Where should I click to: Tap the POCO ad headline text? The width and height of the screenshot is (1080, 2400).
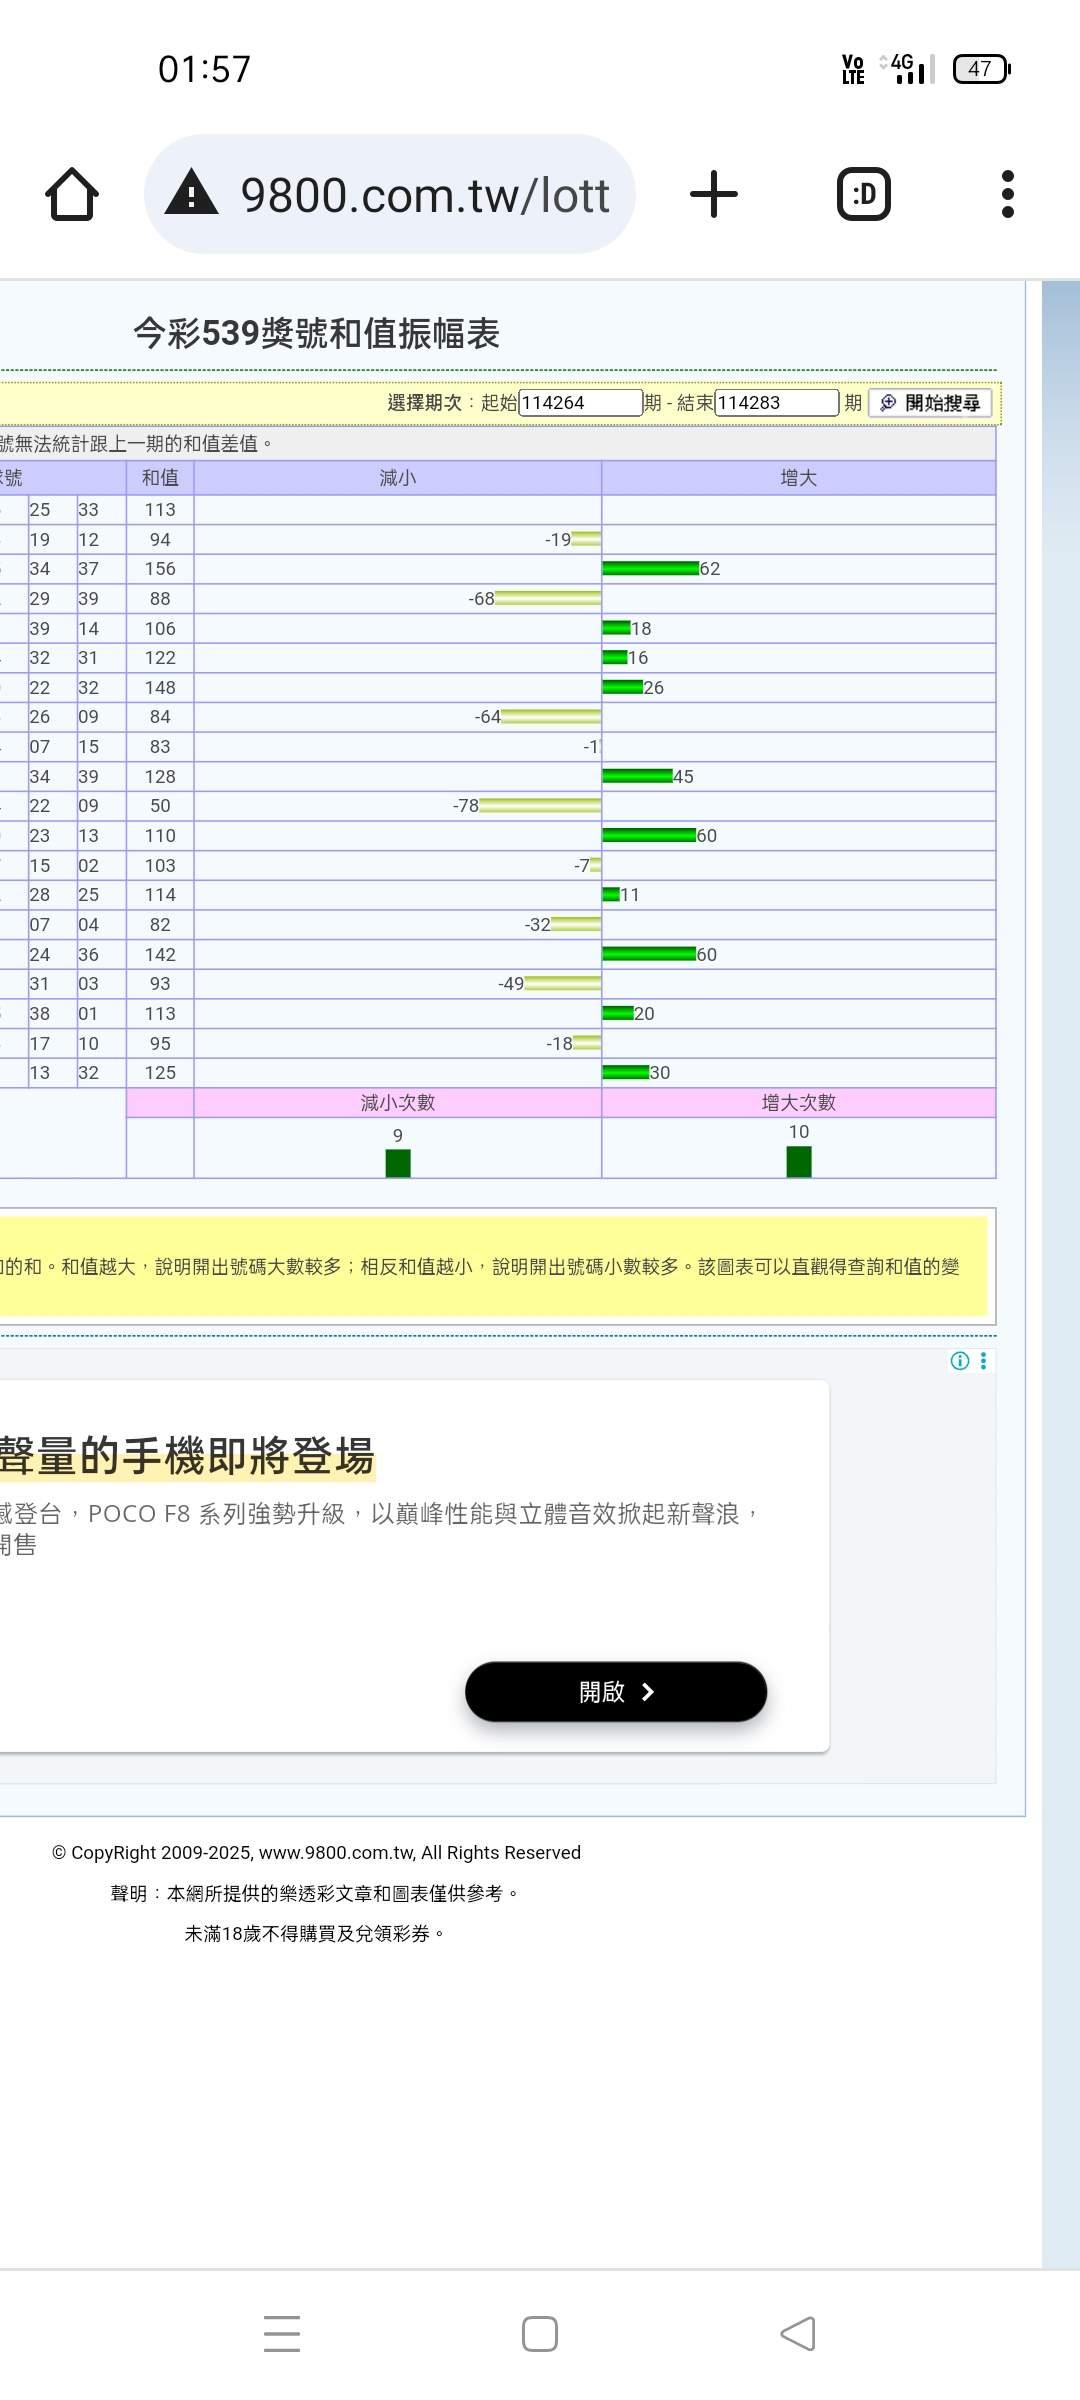click(x=188, y=1456)
